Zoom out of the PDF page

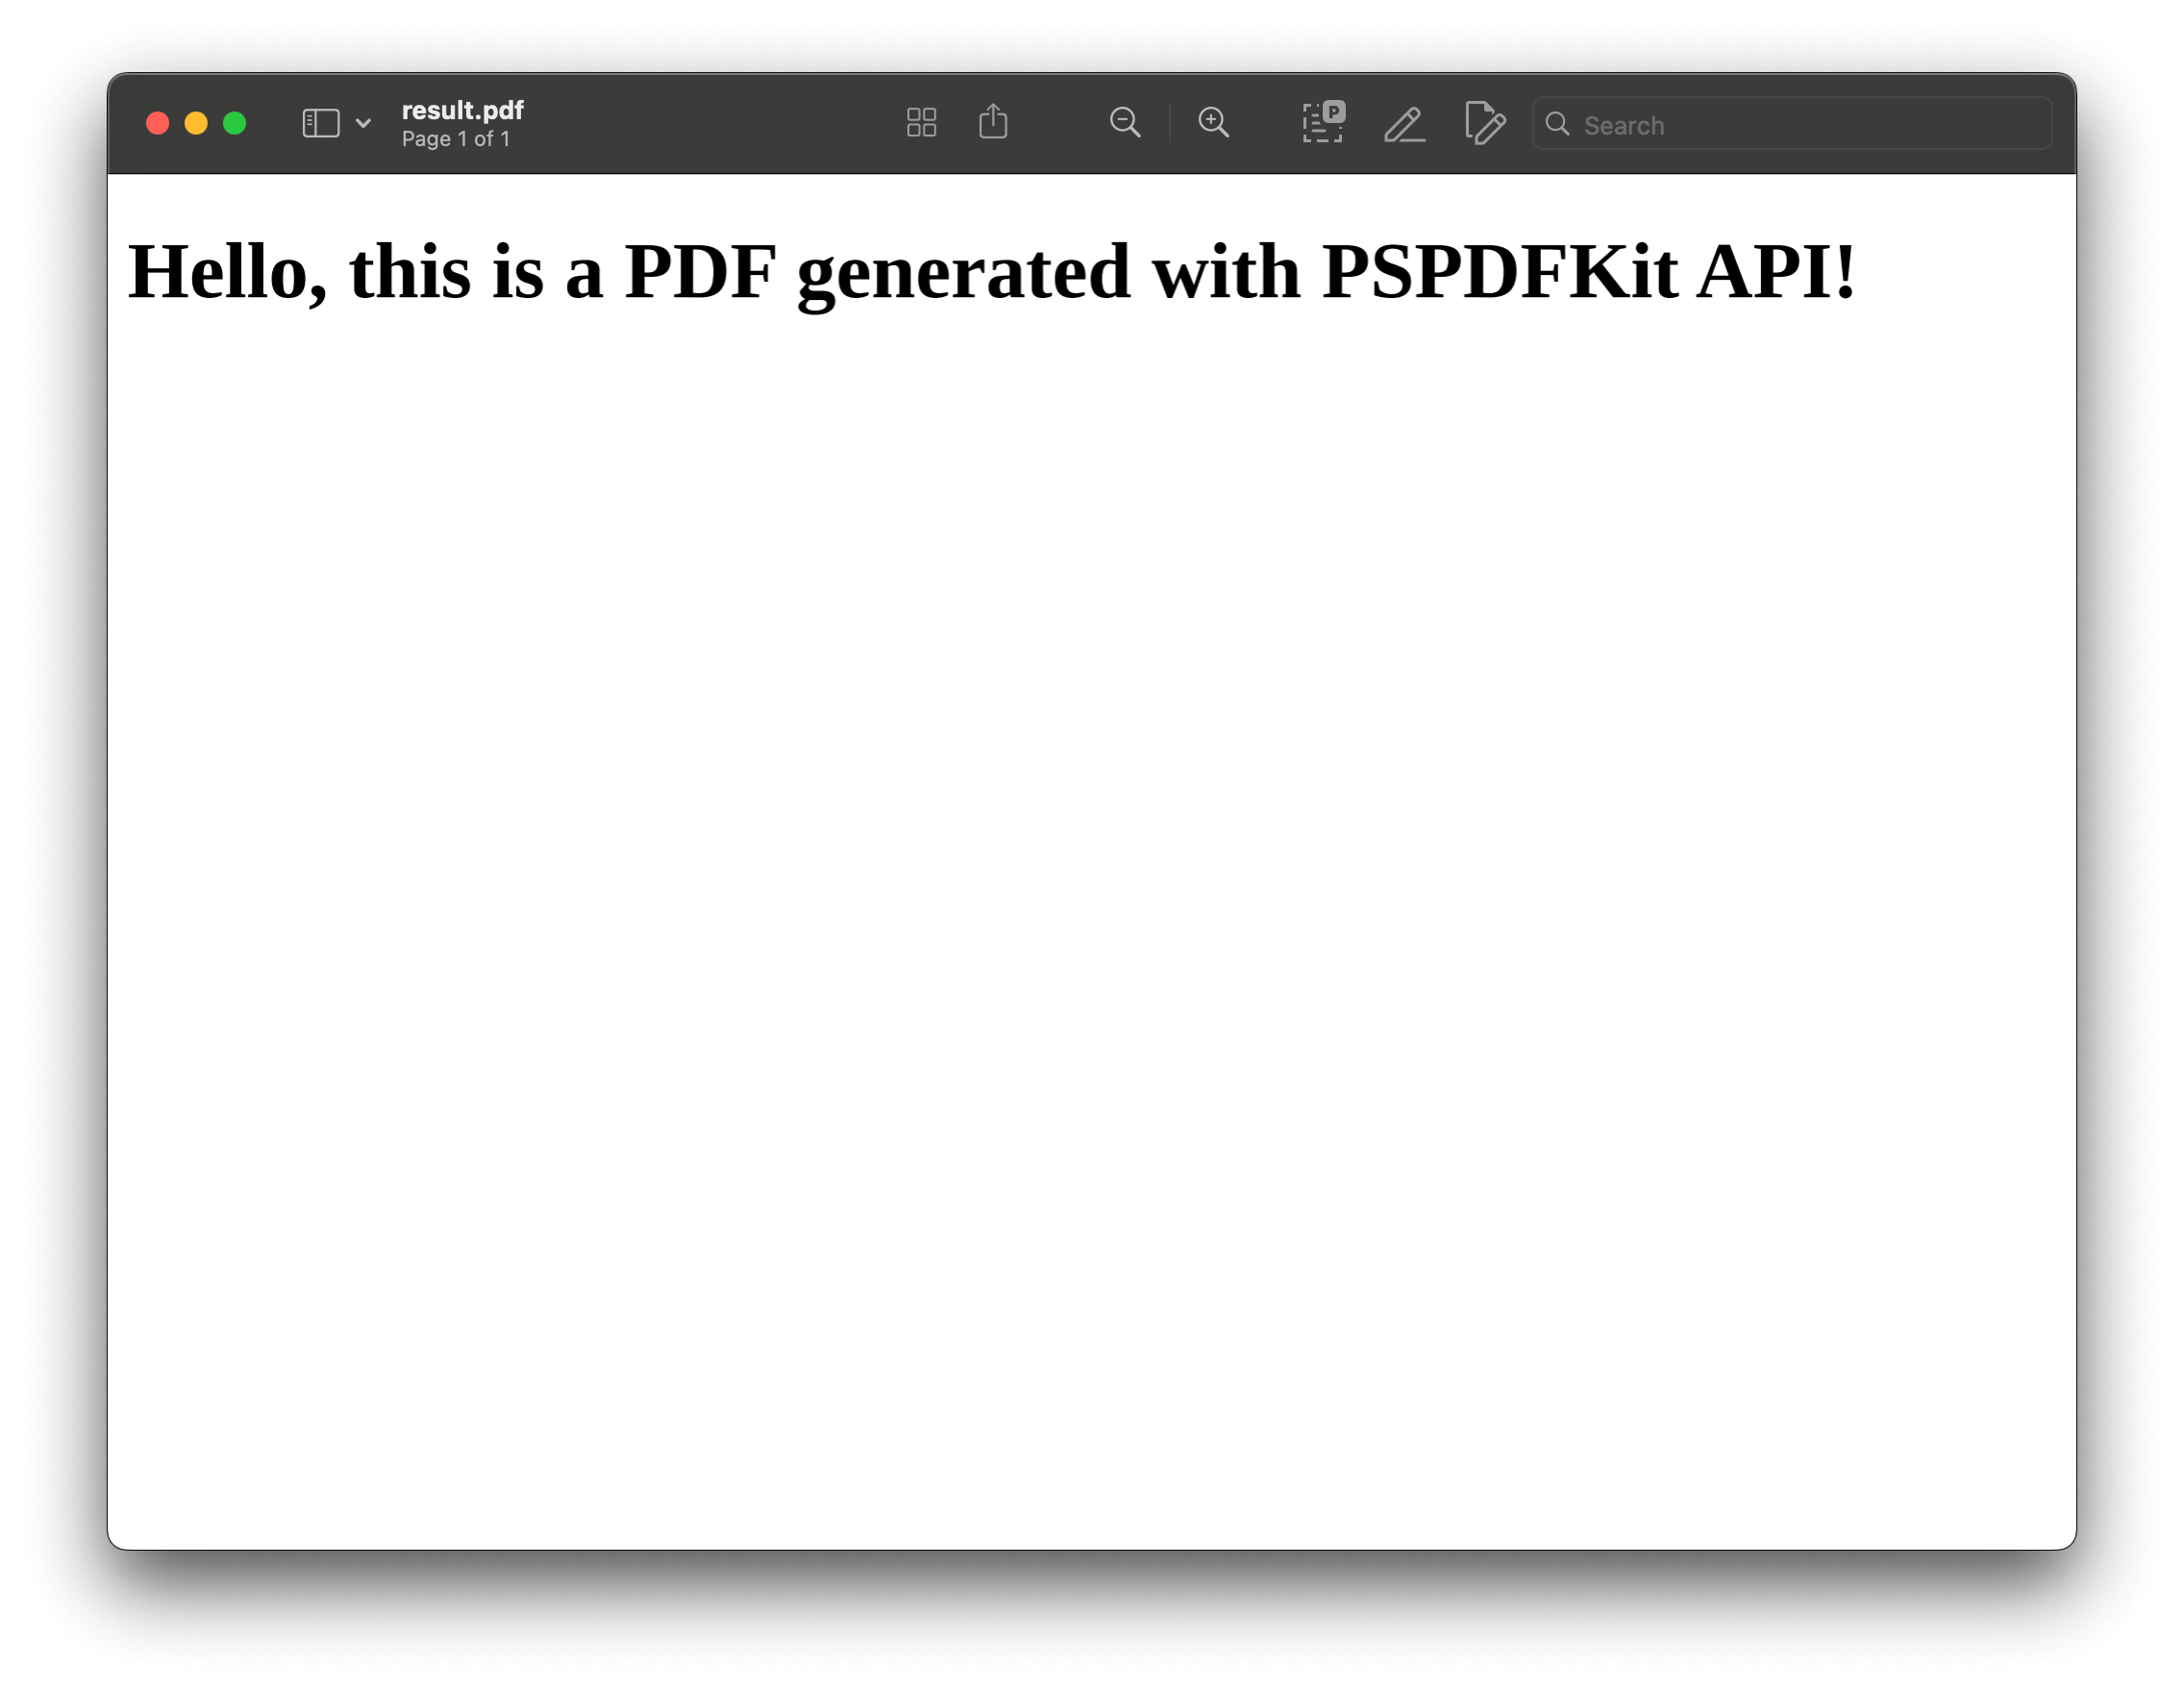(1126, 122)
